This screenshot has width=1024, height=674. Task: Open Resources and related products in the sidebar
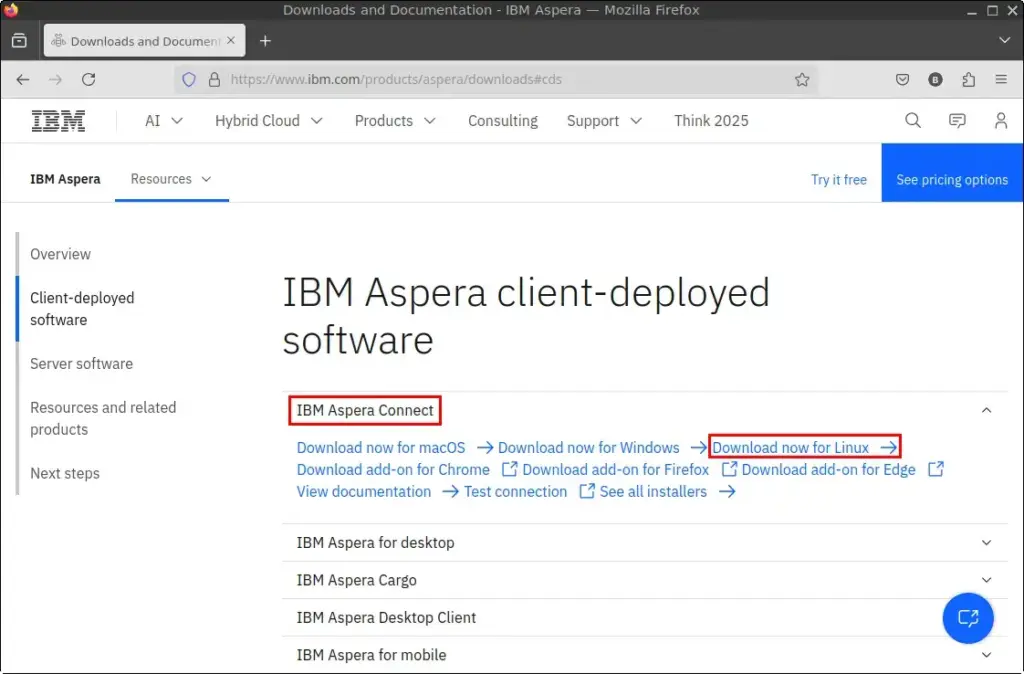pyautogui.click(x=103, y=419)
